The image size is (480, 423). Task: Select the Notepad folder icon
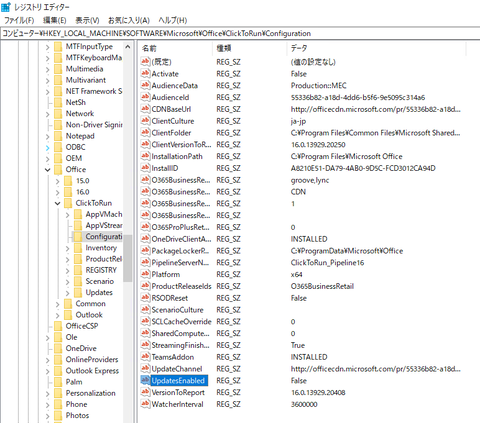tap(58, 136)
